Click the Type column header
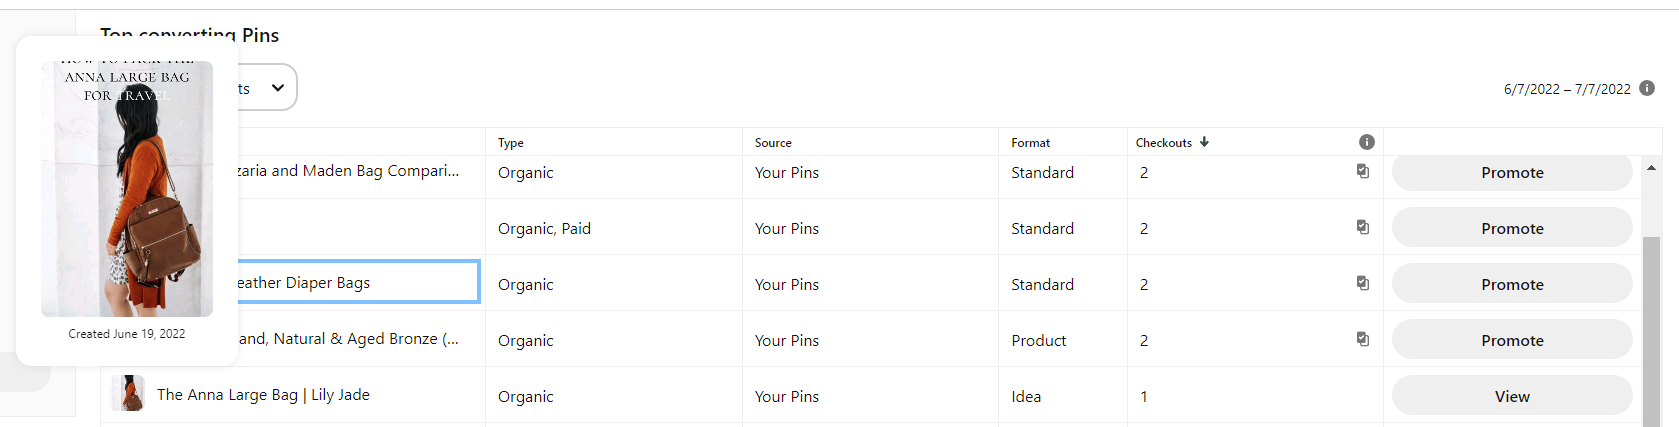Screen dimensions: 1679x427 click(x=510, y=143)
